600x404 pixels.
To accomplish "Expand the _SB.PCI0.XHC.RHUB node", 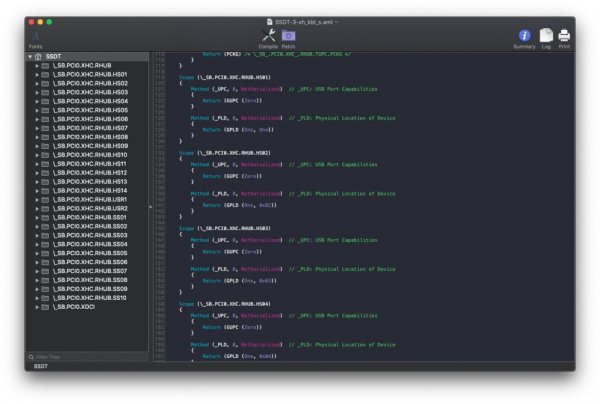I will [x=37, y=66].
